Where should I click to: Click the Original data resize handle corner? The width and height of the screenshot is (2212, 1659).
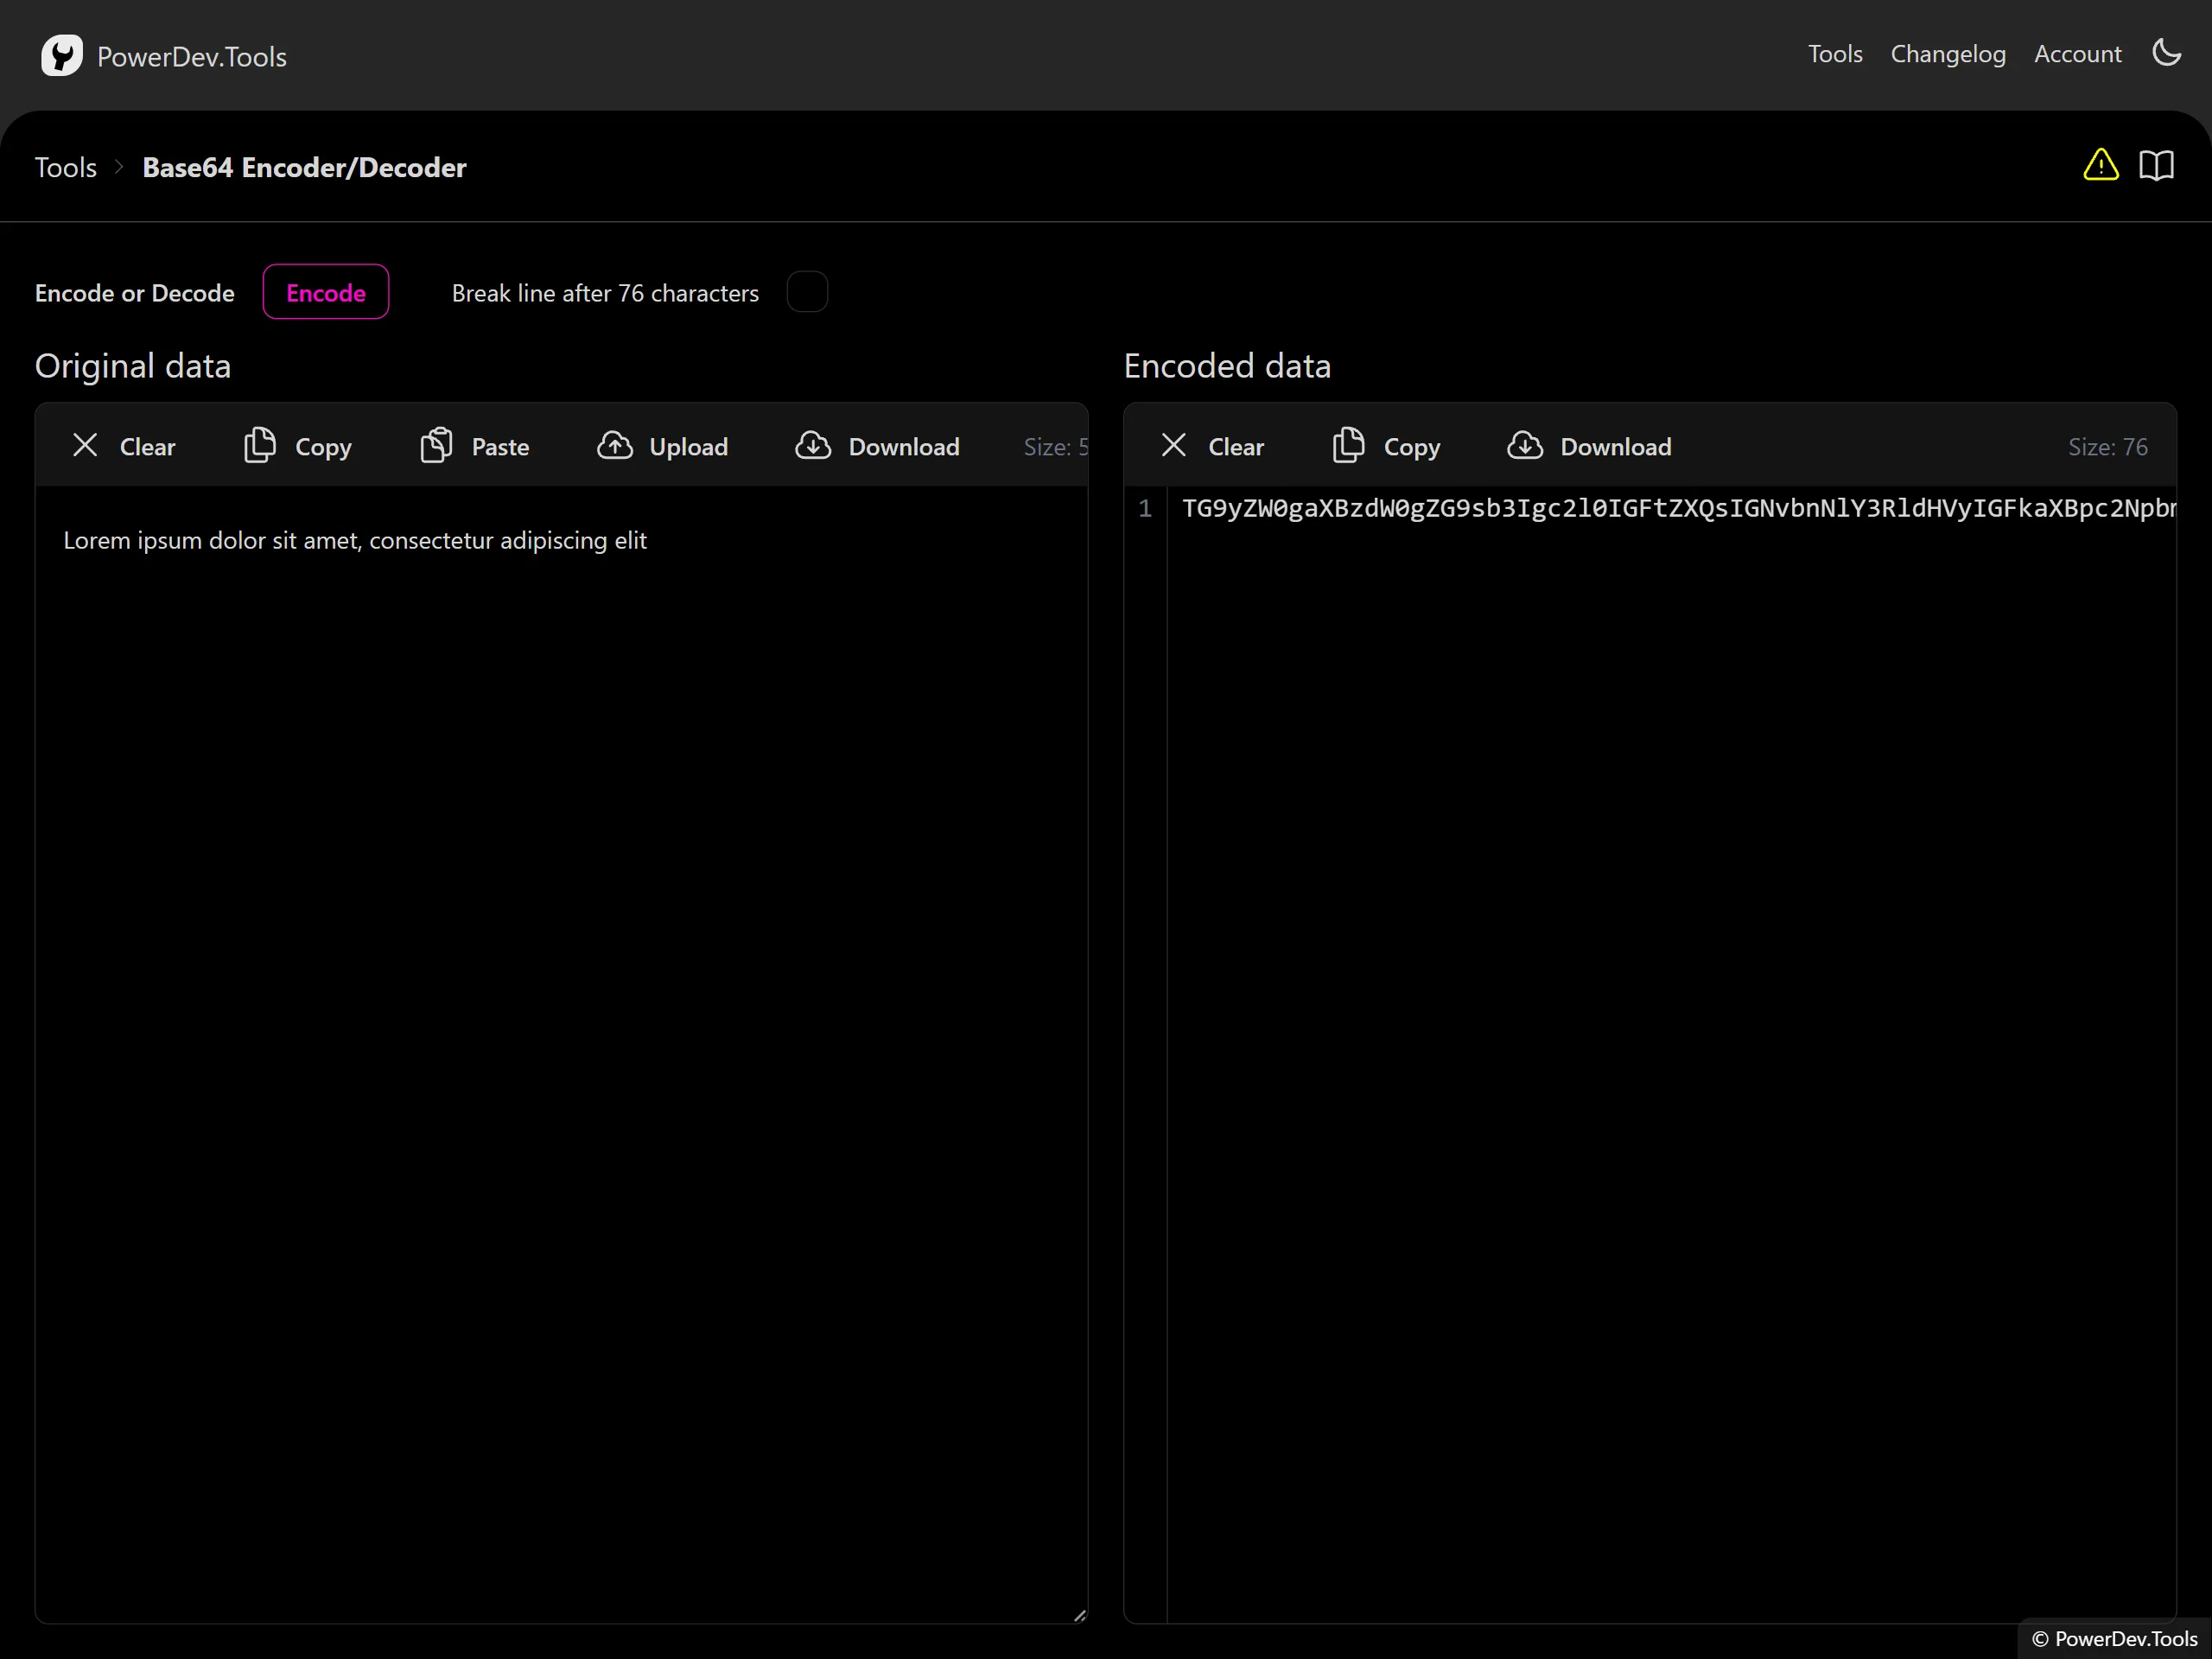pos(1079,1614)
